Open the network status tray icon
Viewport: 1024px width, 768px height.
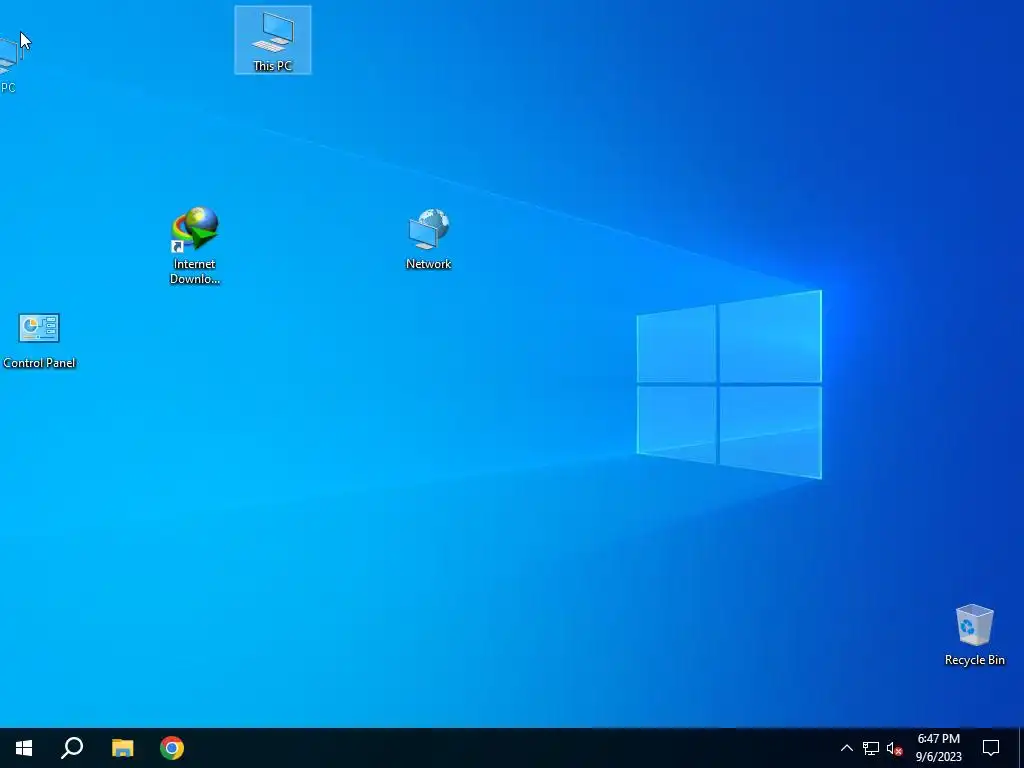[871, 748]
